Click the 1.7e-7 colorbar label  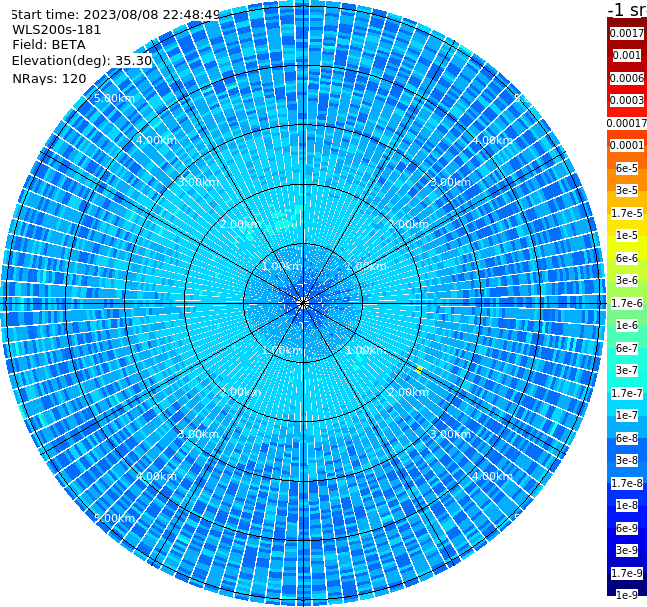627,393
